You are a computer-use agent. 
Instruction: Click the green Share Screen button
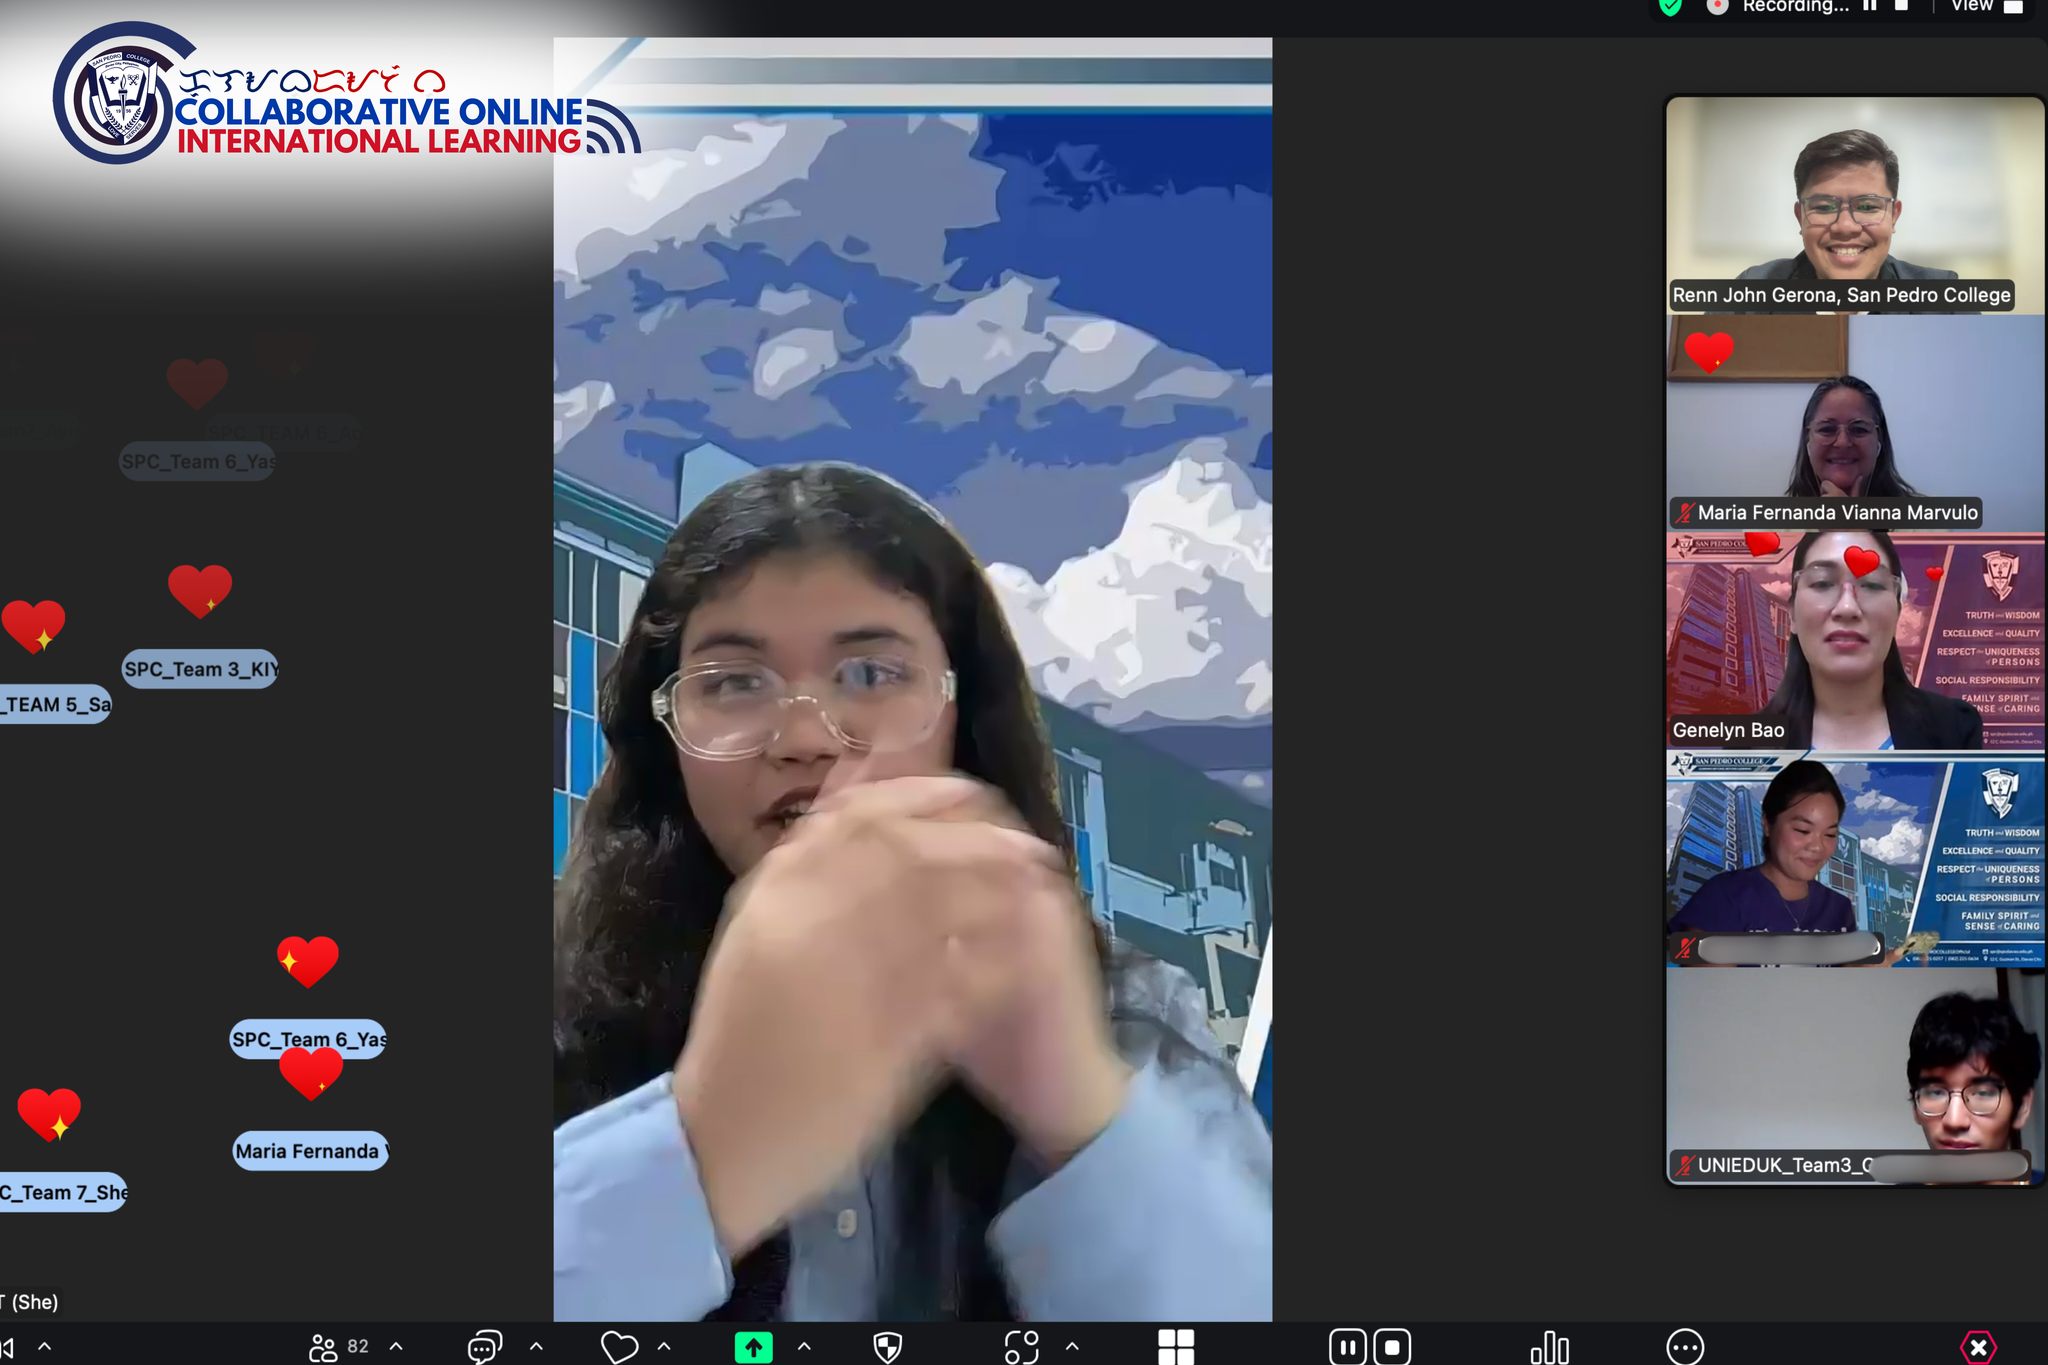[754, 1347]
